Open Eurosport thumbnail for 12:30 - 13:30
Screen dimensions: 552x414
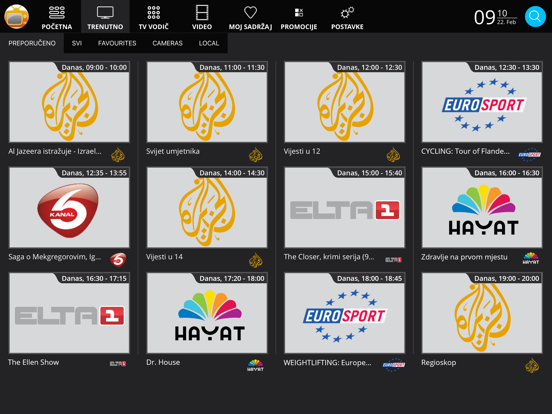[x=482, y=102]
